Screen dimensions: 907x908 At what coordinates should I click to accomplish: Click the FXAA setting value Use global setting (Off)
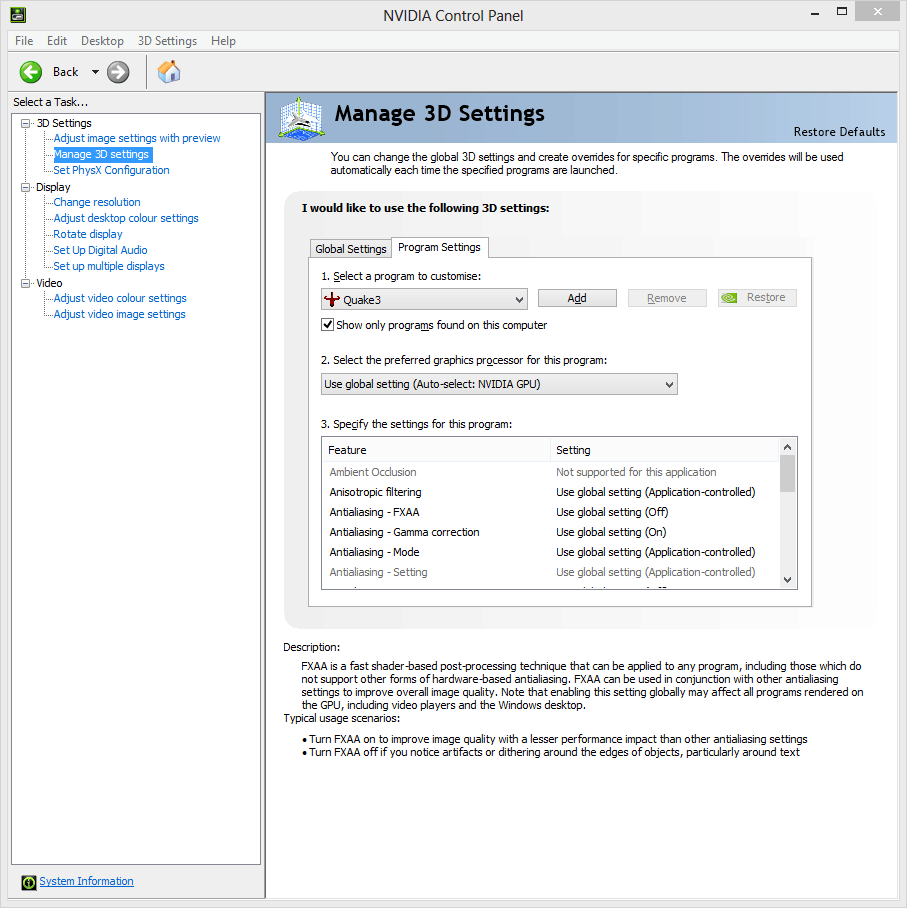(x=612, y=512)
